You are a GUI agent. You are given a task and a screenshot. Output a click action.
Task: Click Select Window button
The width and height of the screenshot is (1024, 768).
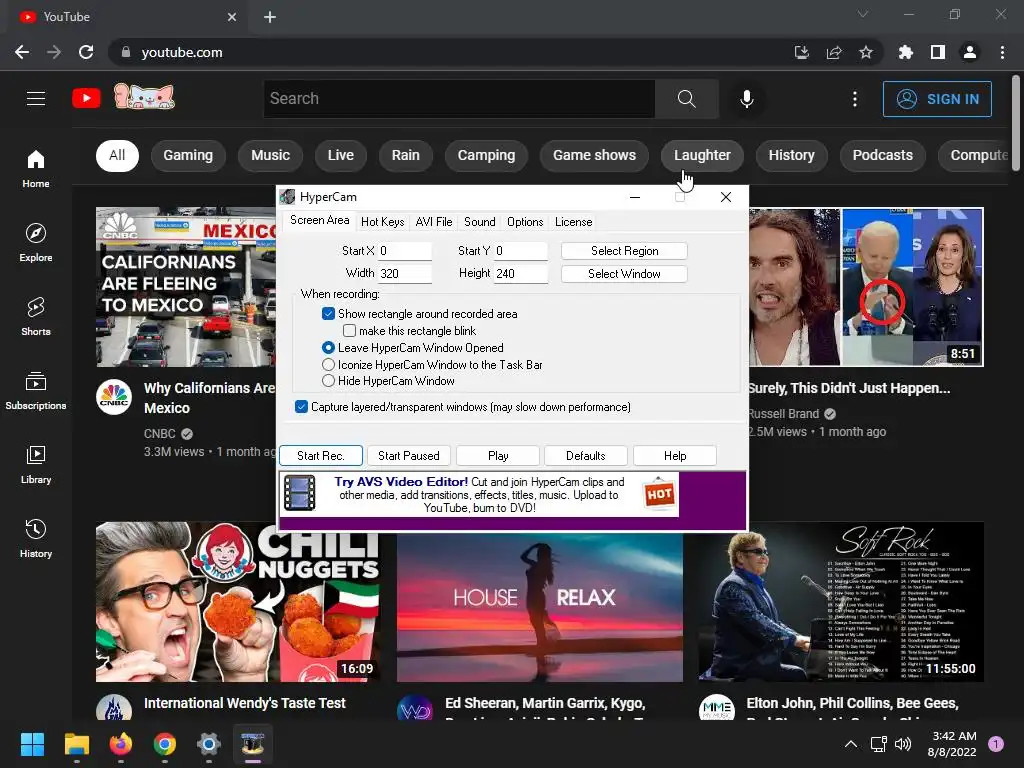pos(624,274)
